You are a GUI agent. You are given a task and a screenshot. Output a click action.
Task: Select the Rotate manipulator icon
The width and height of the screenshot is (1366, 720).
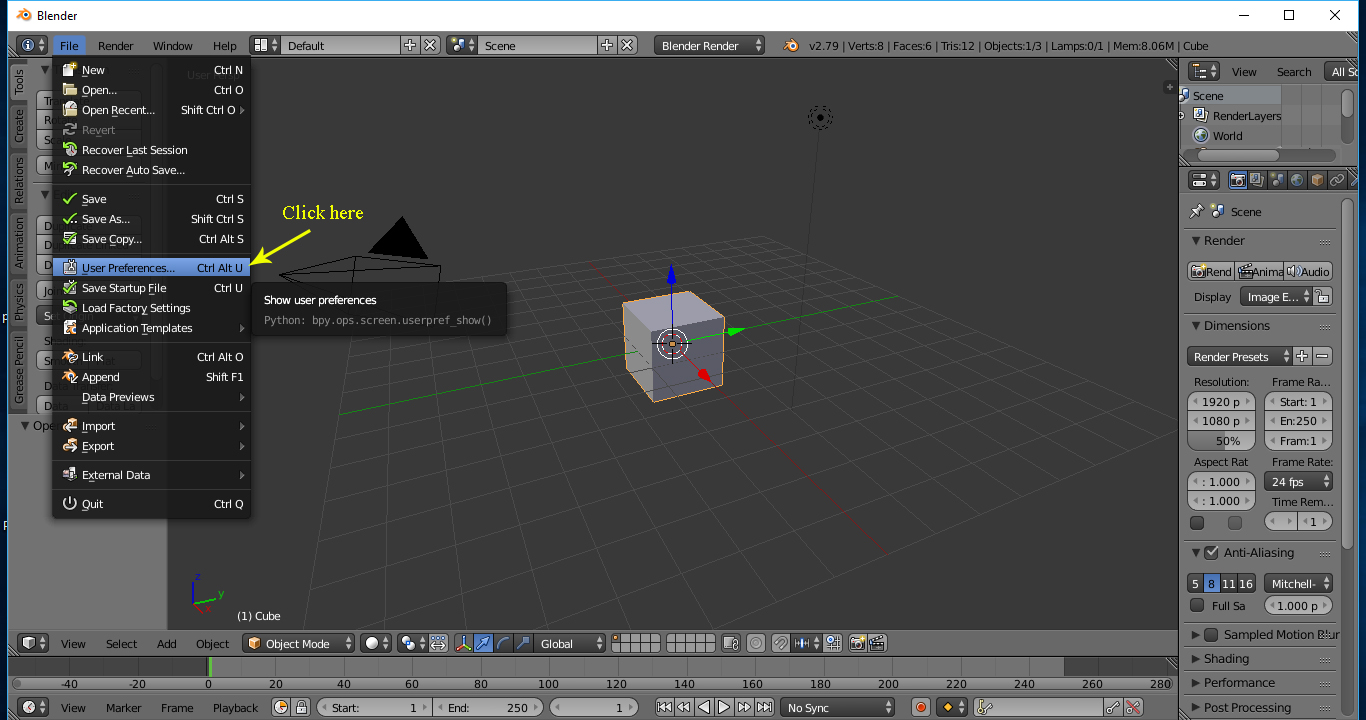[x=503, y=644]
